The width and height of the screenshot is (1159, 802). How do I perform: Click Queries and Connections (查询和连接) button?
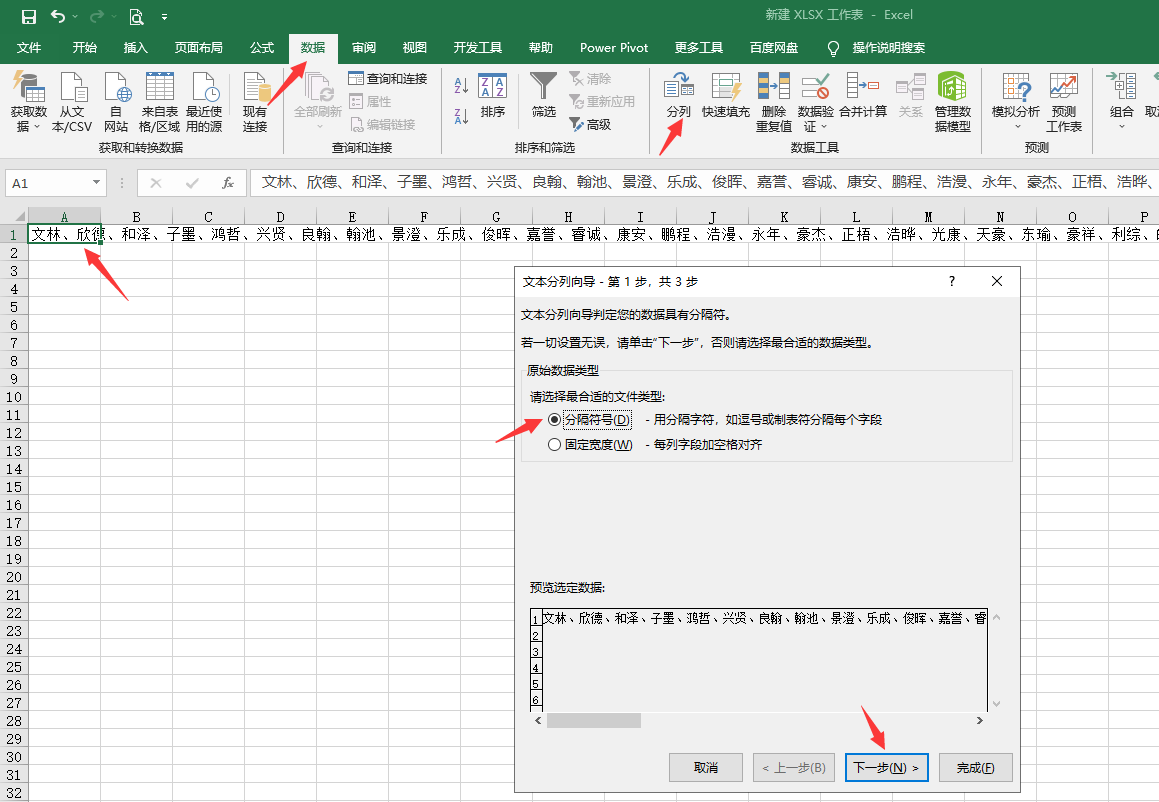click(x=388, y=78)
